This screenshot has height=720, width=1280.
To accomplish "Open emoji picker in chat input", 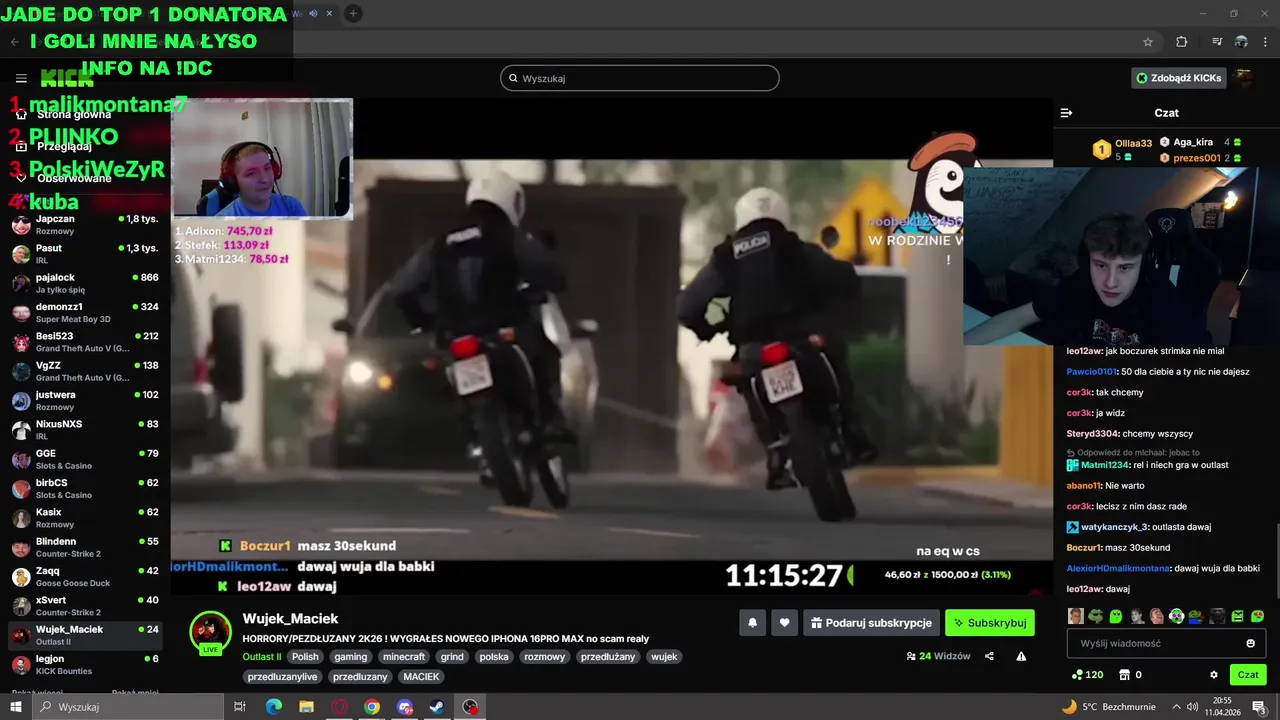I will [1250, 643].
